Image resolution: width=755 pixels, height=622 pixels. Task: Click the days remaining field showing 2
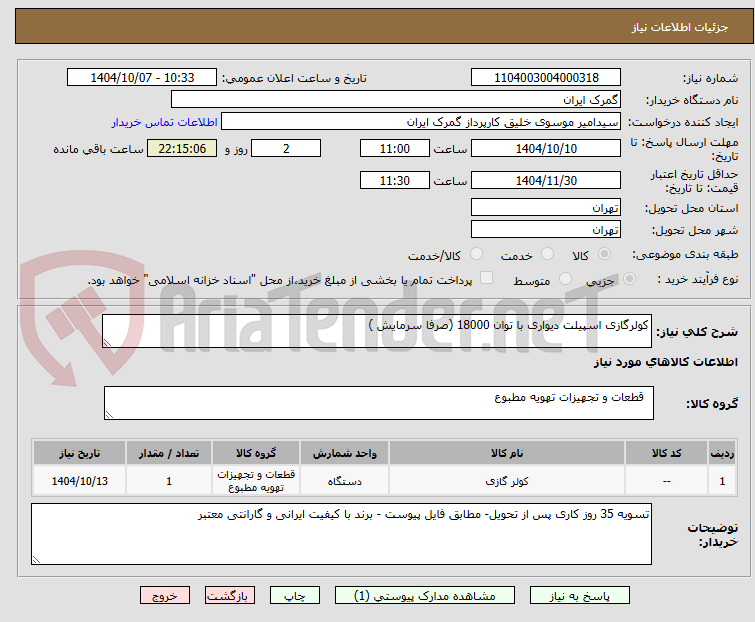pyautogui.click(x=286, y=148)
